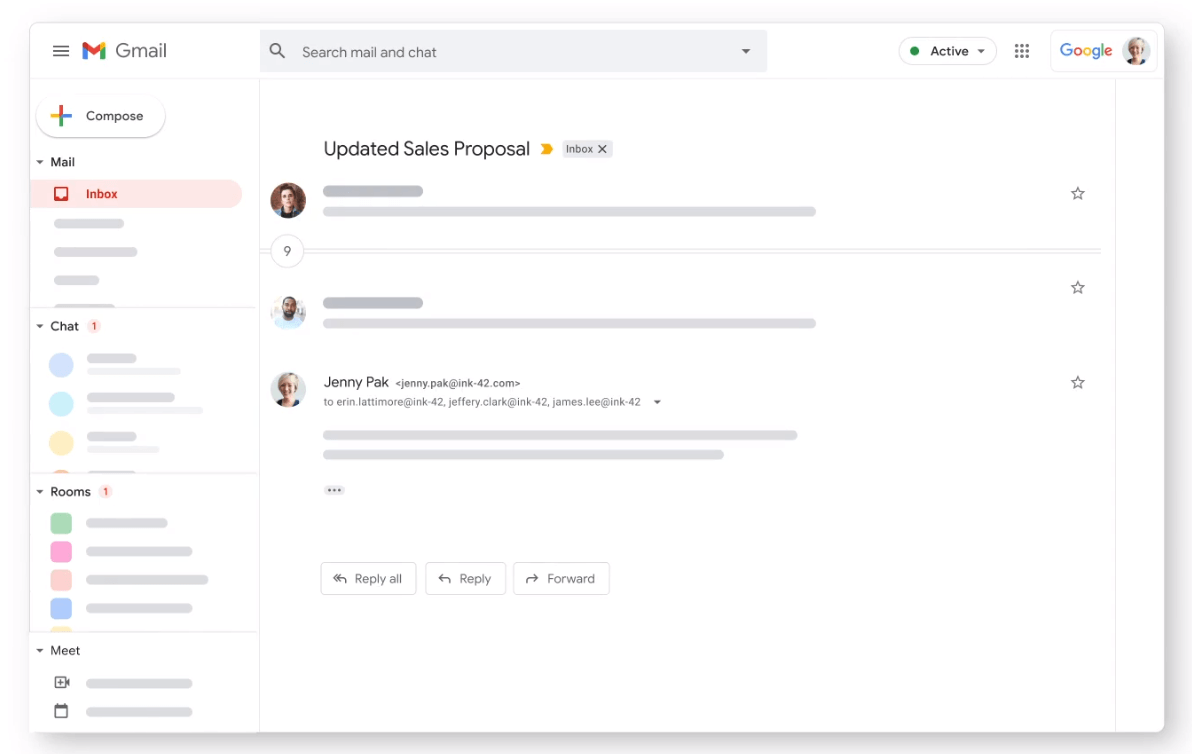This screenshot has height=754, width=1192.
Task: Click the Compose plus icon
Action: click(x=59, y=116)
